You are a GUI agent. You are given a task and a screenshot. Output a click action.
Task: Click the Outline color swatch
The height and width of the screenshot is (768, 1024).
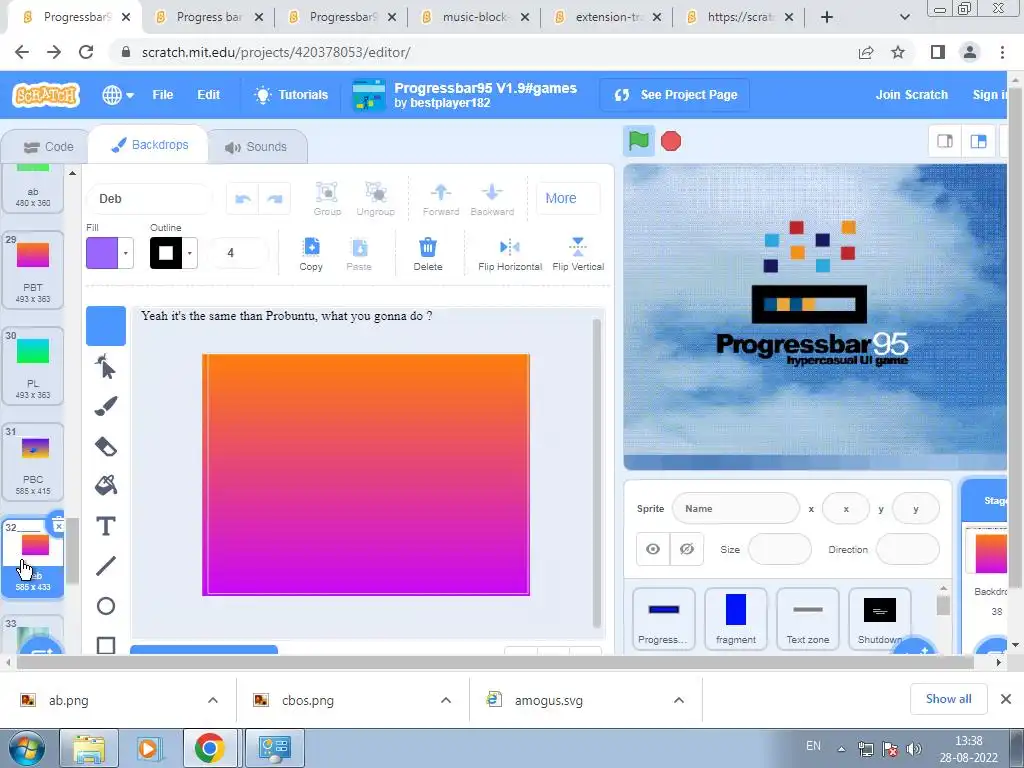coord(166,253)
